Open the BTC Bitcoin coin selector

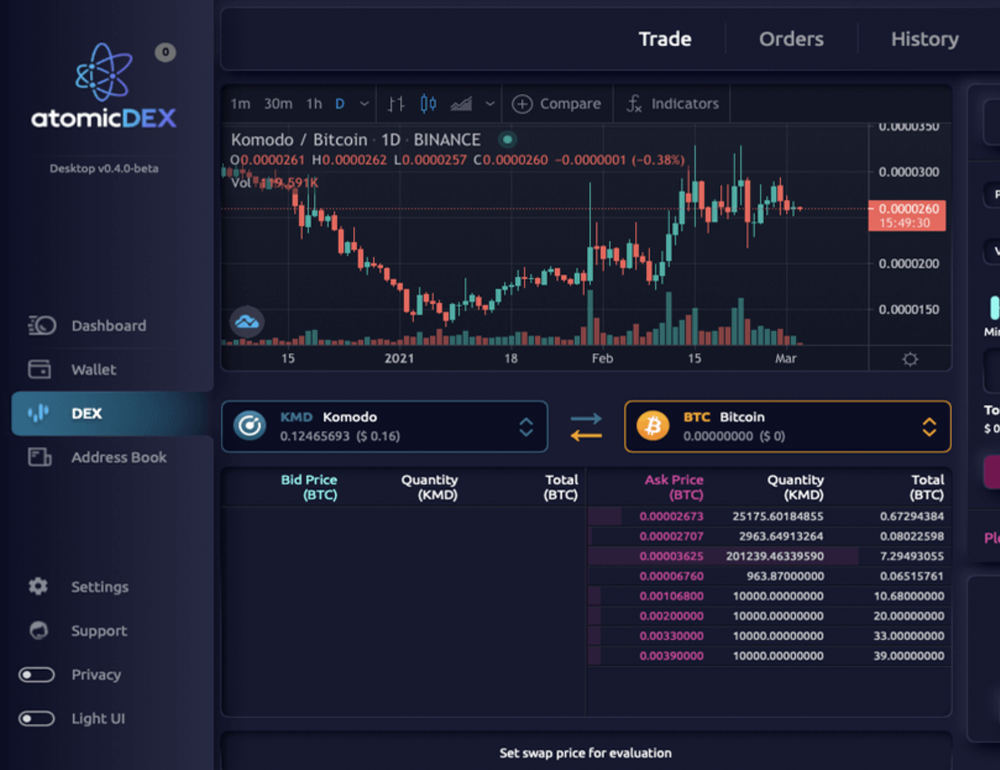point(788,426)
